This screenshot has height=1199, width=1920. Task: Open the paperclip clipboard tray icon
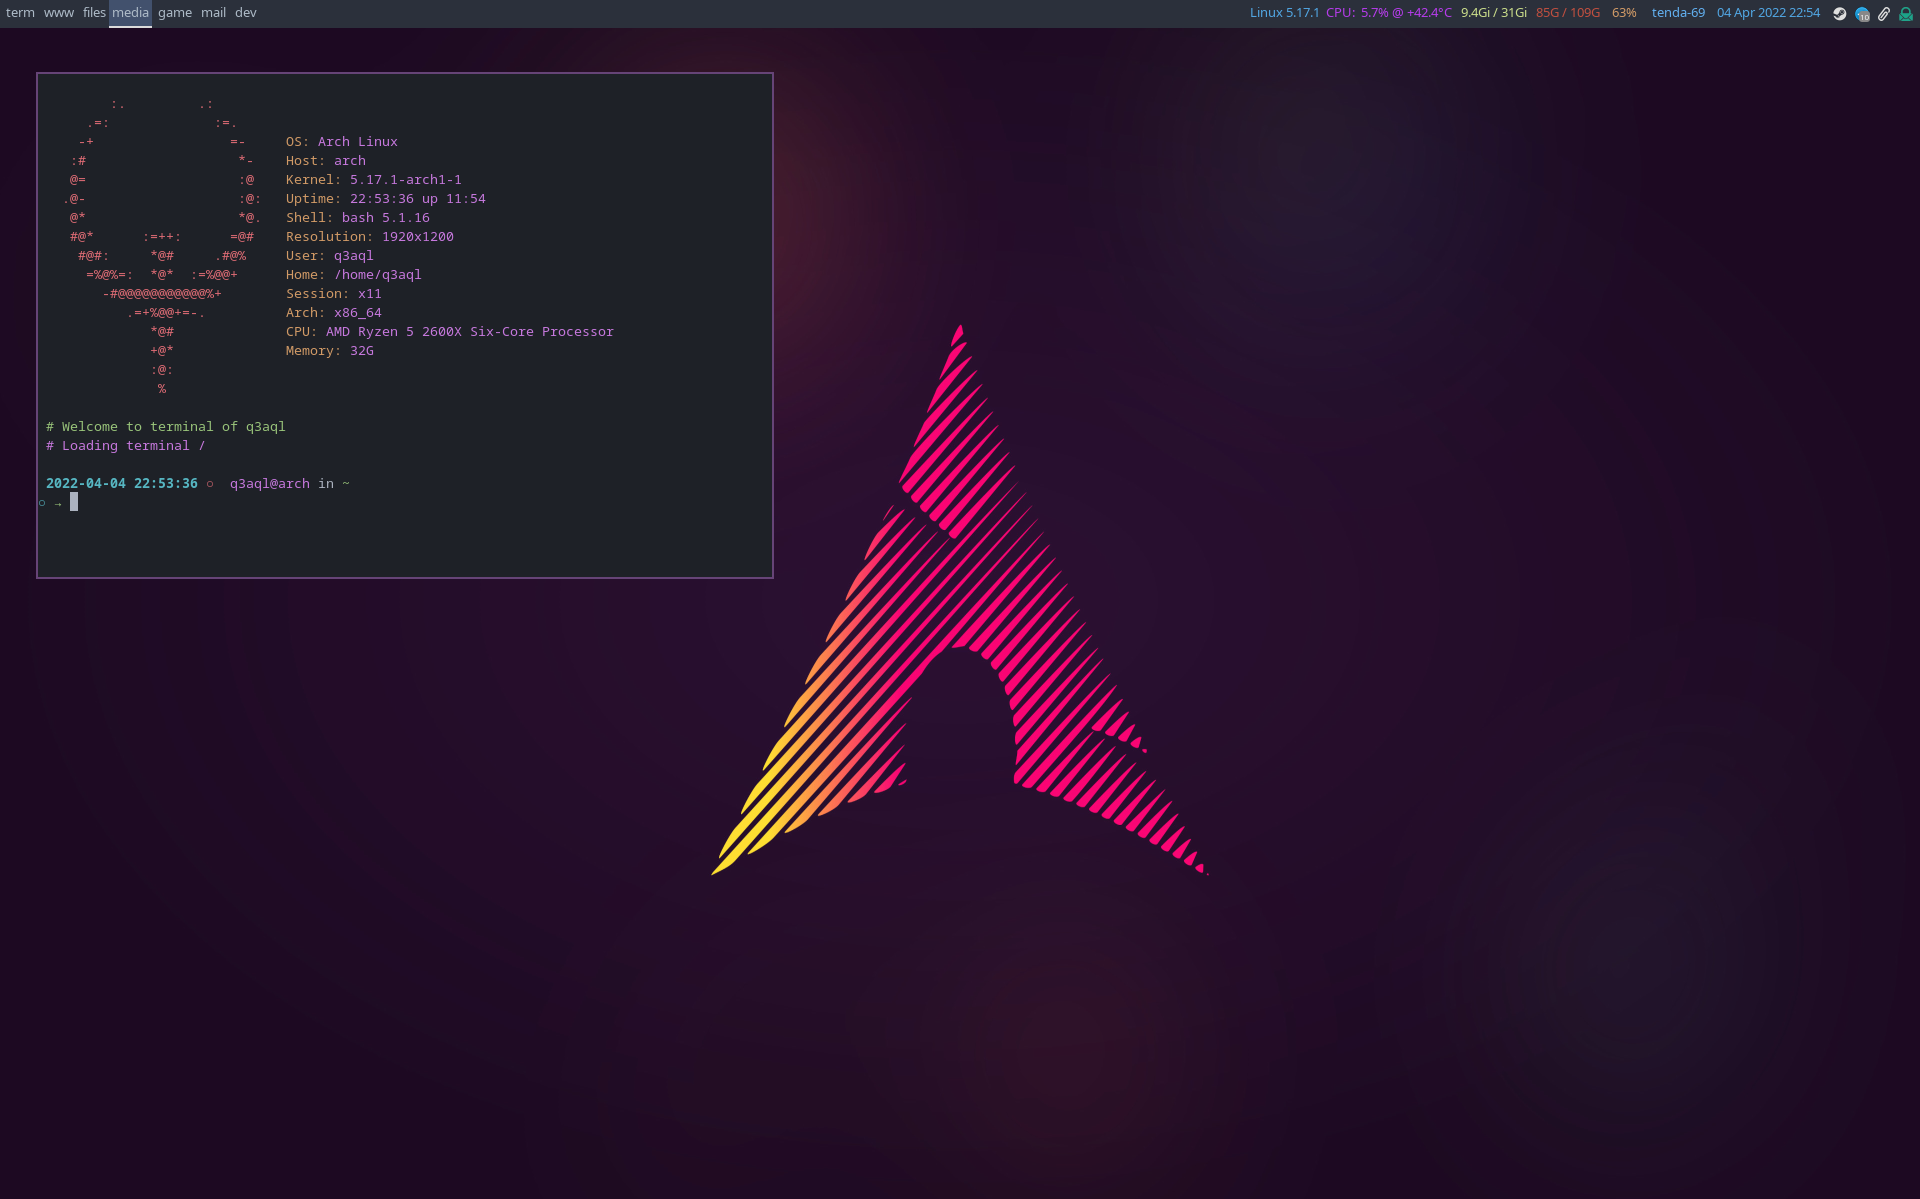[1884, 14]
